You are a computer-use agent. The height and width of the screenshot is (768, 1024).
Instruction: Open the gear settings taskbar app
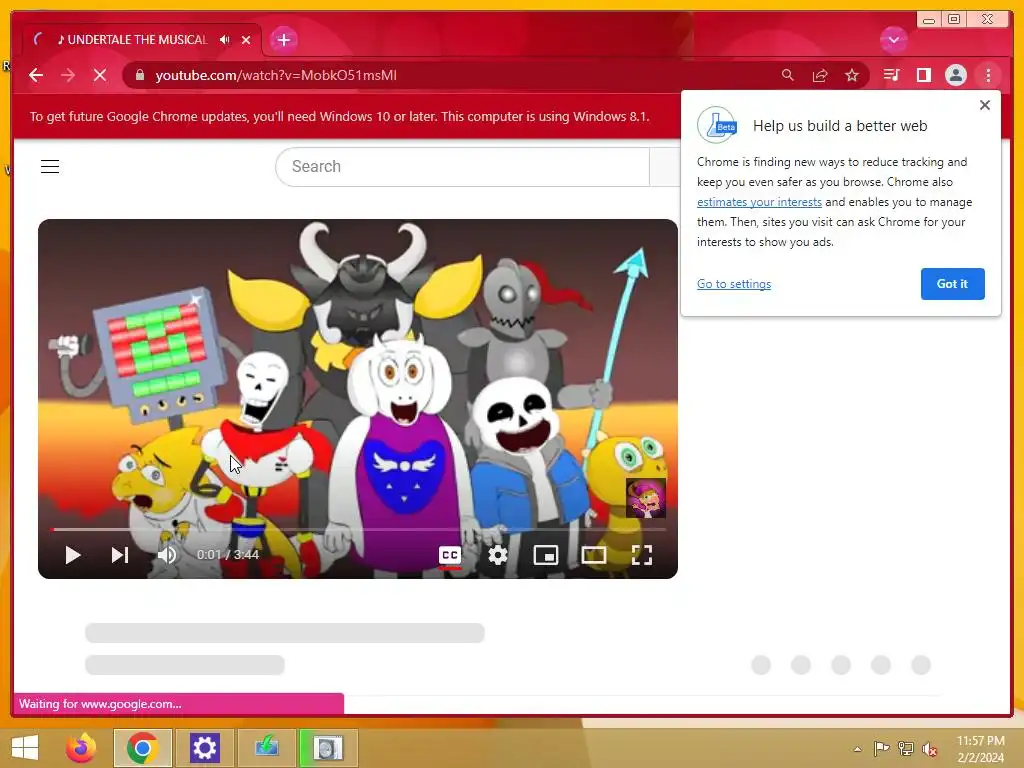point(204,748)
